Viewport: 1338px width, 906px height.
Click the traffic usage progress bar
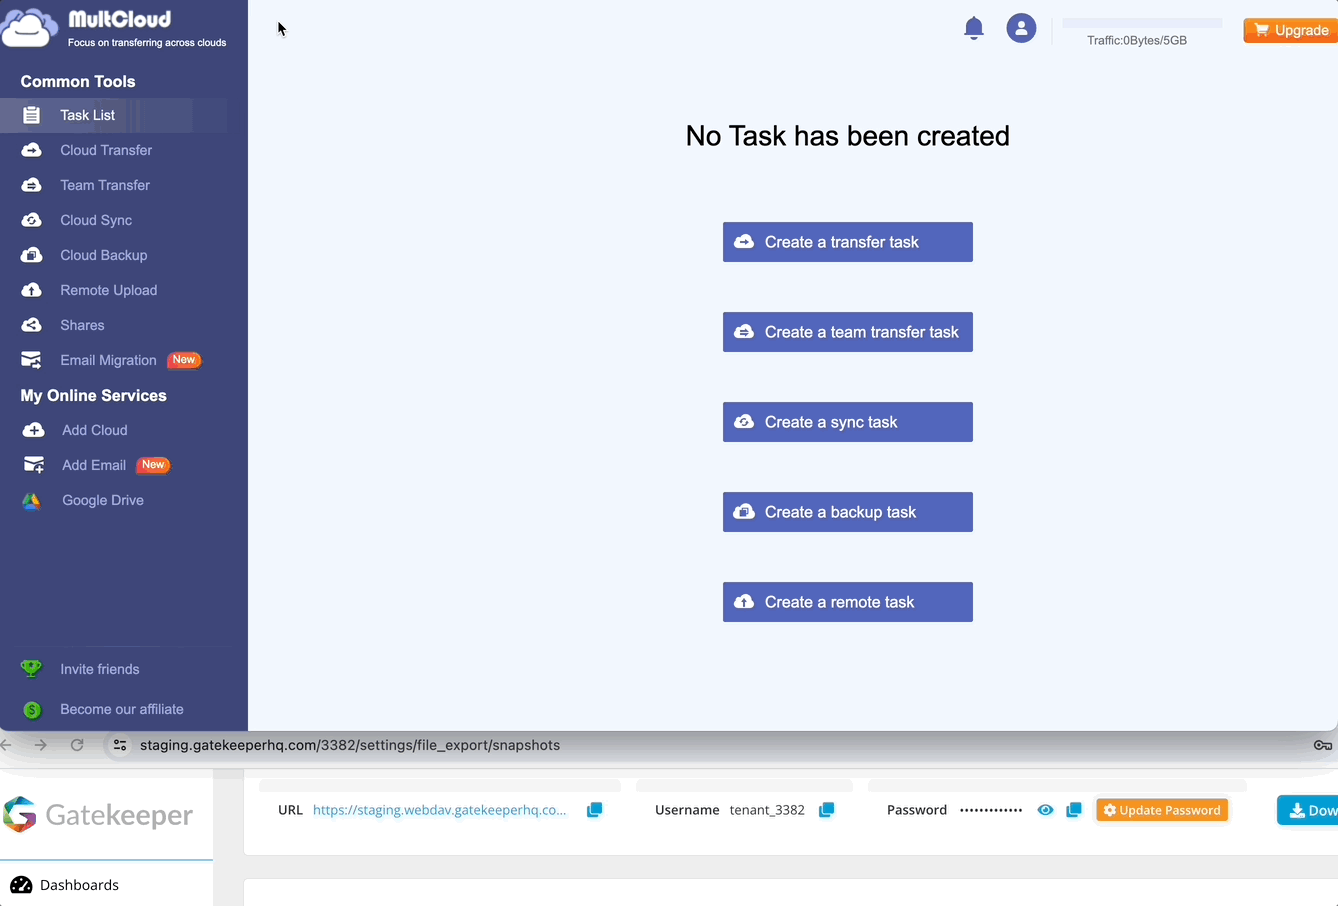pyautogui.click(x=1141, y=22)
